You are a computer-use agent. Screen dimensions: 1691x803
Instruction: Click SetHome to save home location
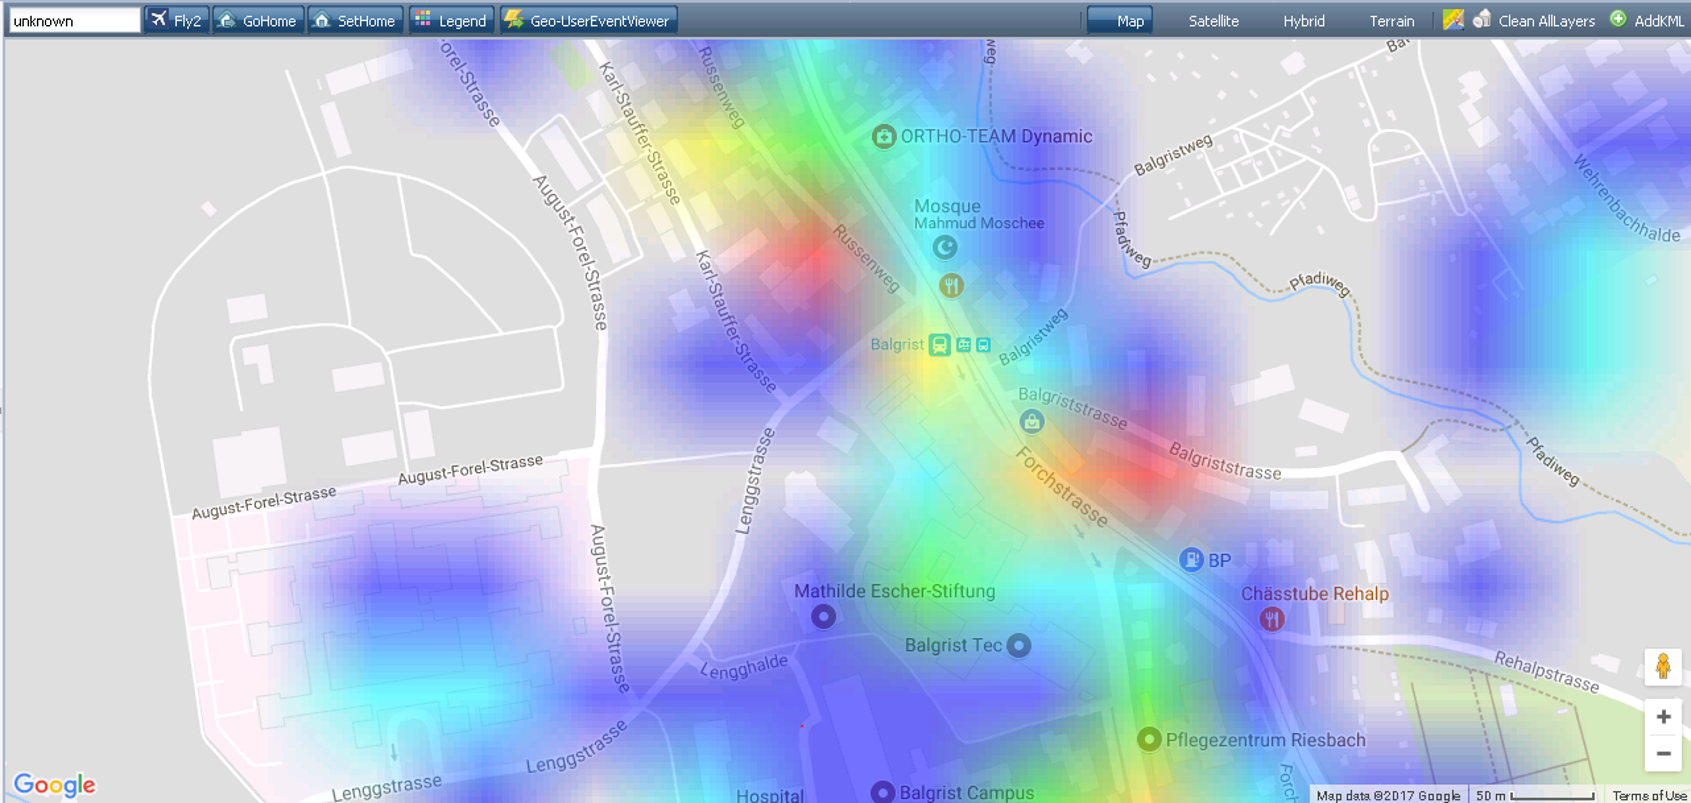tap(355, 20)
